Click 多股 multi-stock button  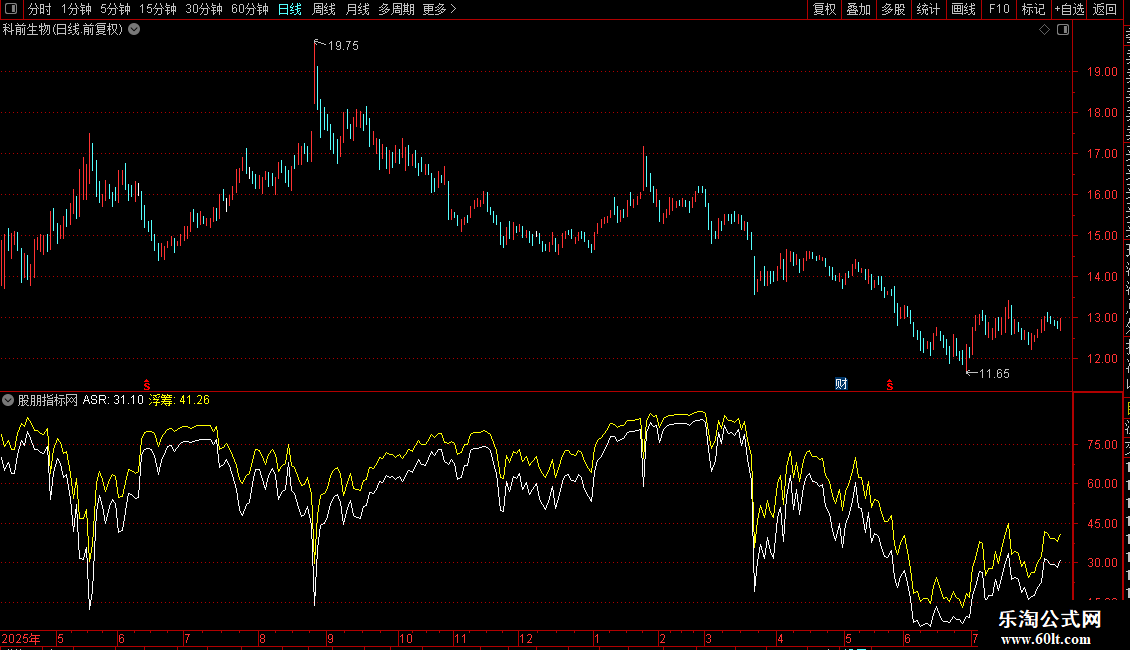click(x=894, y=9)
